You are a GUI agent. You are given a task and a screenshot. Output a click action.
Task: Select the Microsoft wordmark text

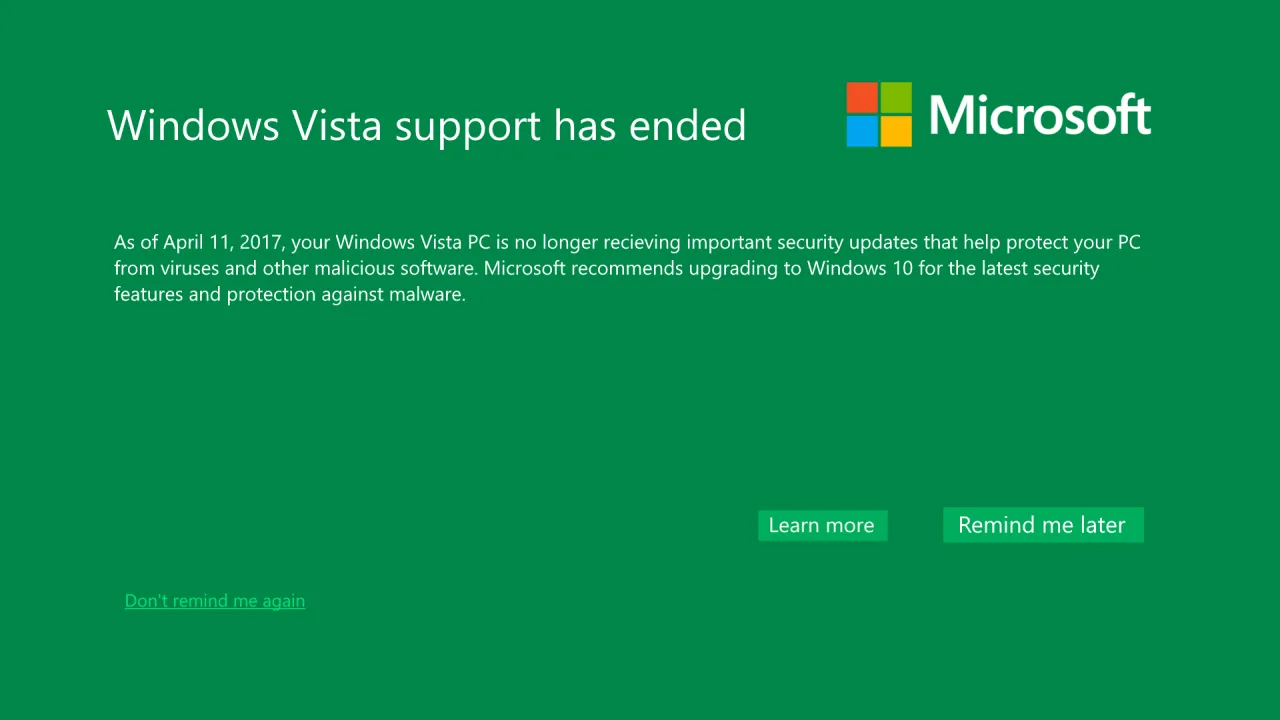[1040, 115]
